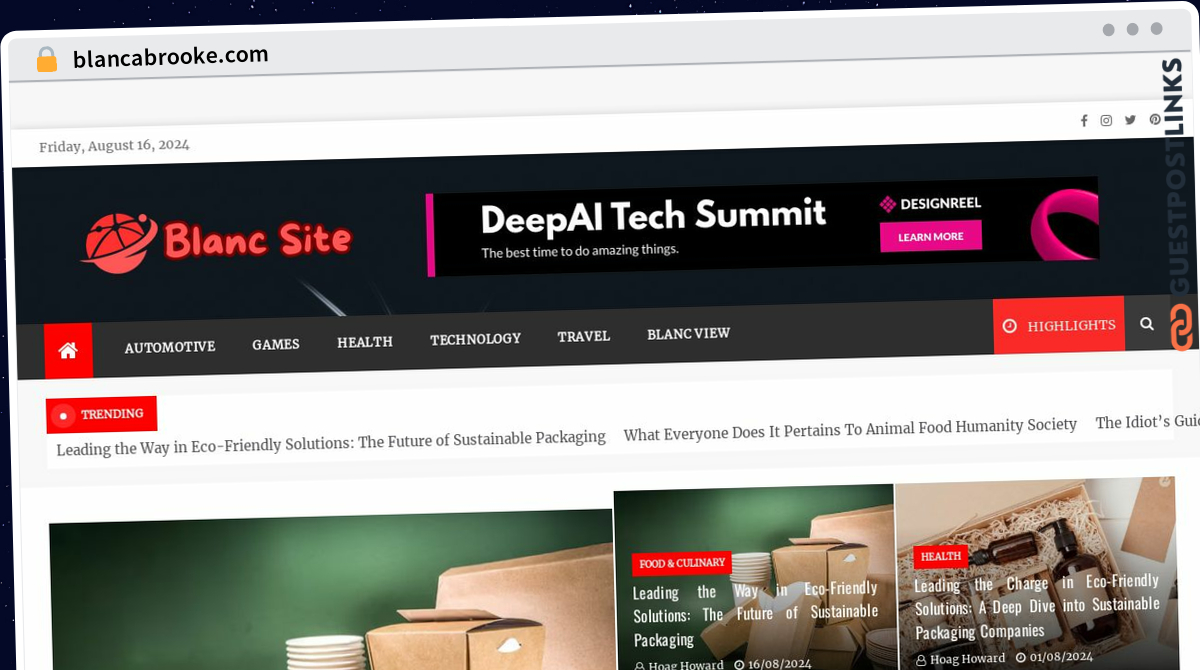Open the Facebook social icon
Screen dimensions: 1200x670
click(x=1084, y=121)
